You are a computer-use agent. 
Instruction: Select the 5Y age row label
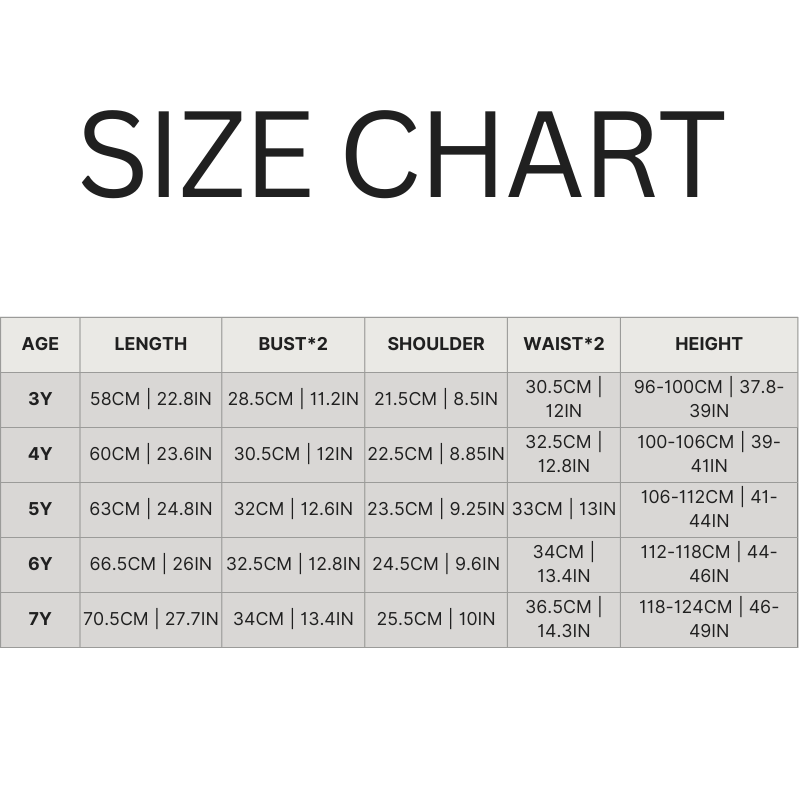point(40,509)
